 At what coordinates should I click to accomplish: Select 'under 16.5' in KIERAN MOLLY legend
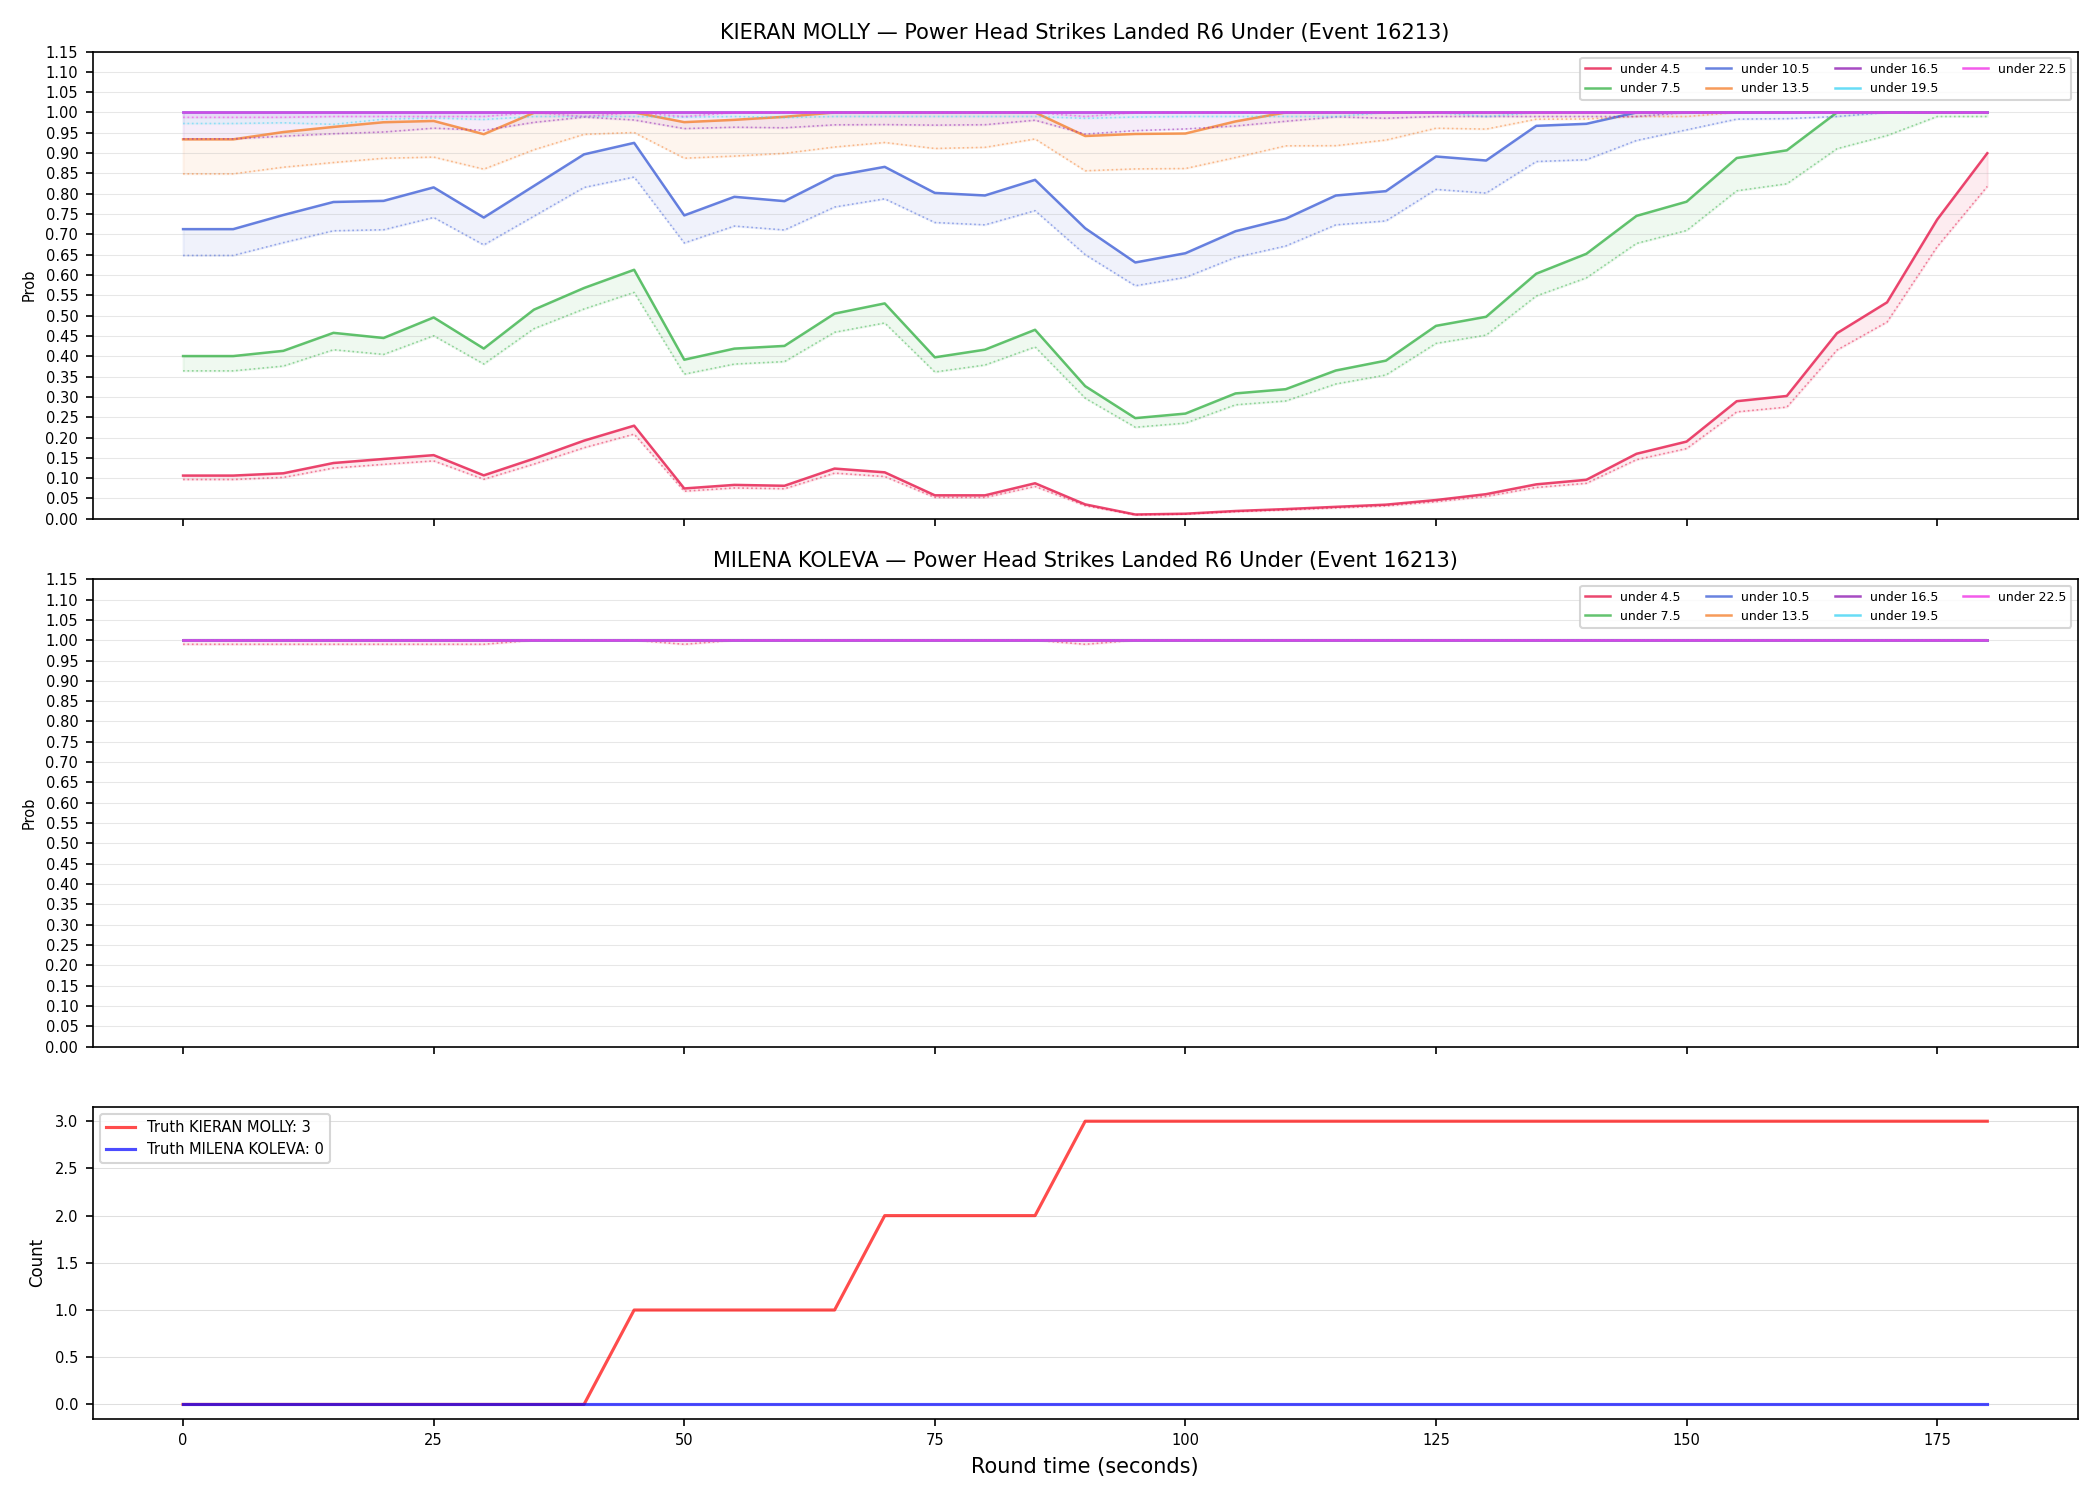click(1886, 69)
